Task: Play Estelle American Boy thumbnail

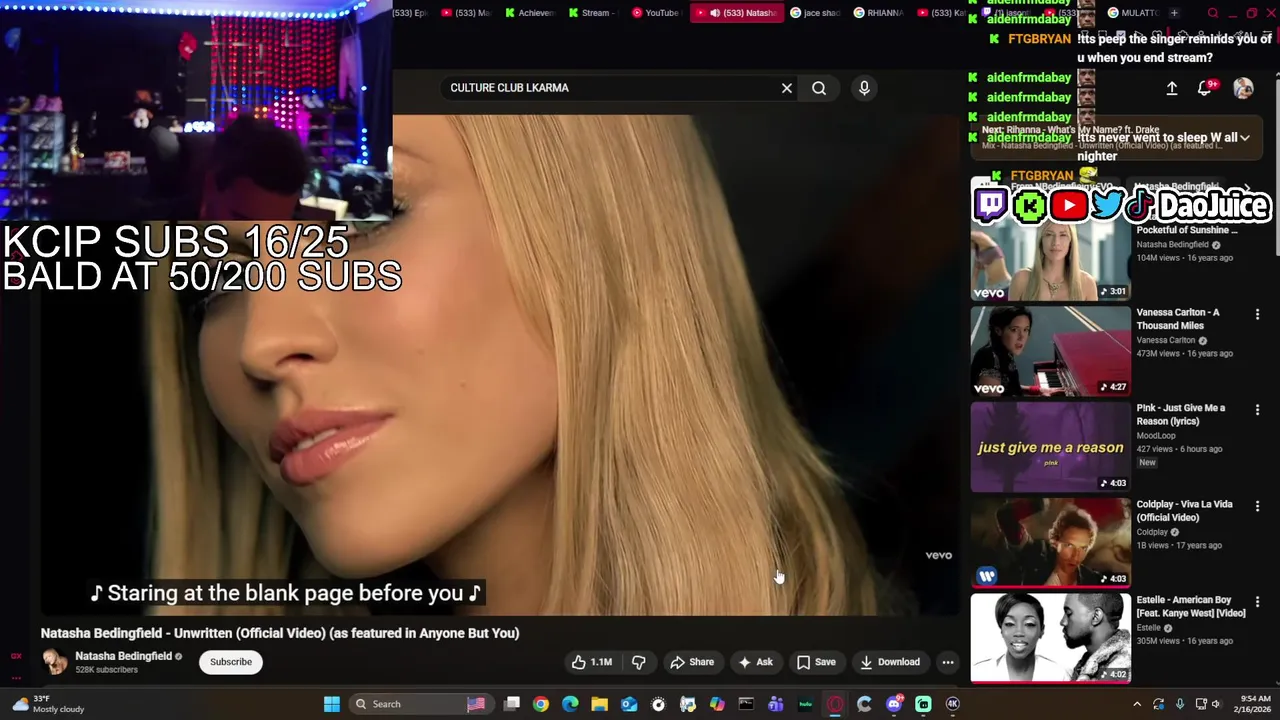Action: 1050,638
